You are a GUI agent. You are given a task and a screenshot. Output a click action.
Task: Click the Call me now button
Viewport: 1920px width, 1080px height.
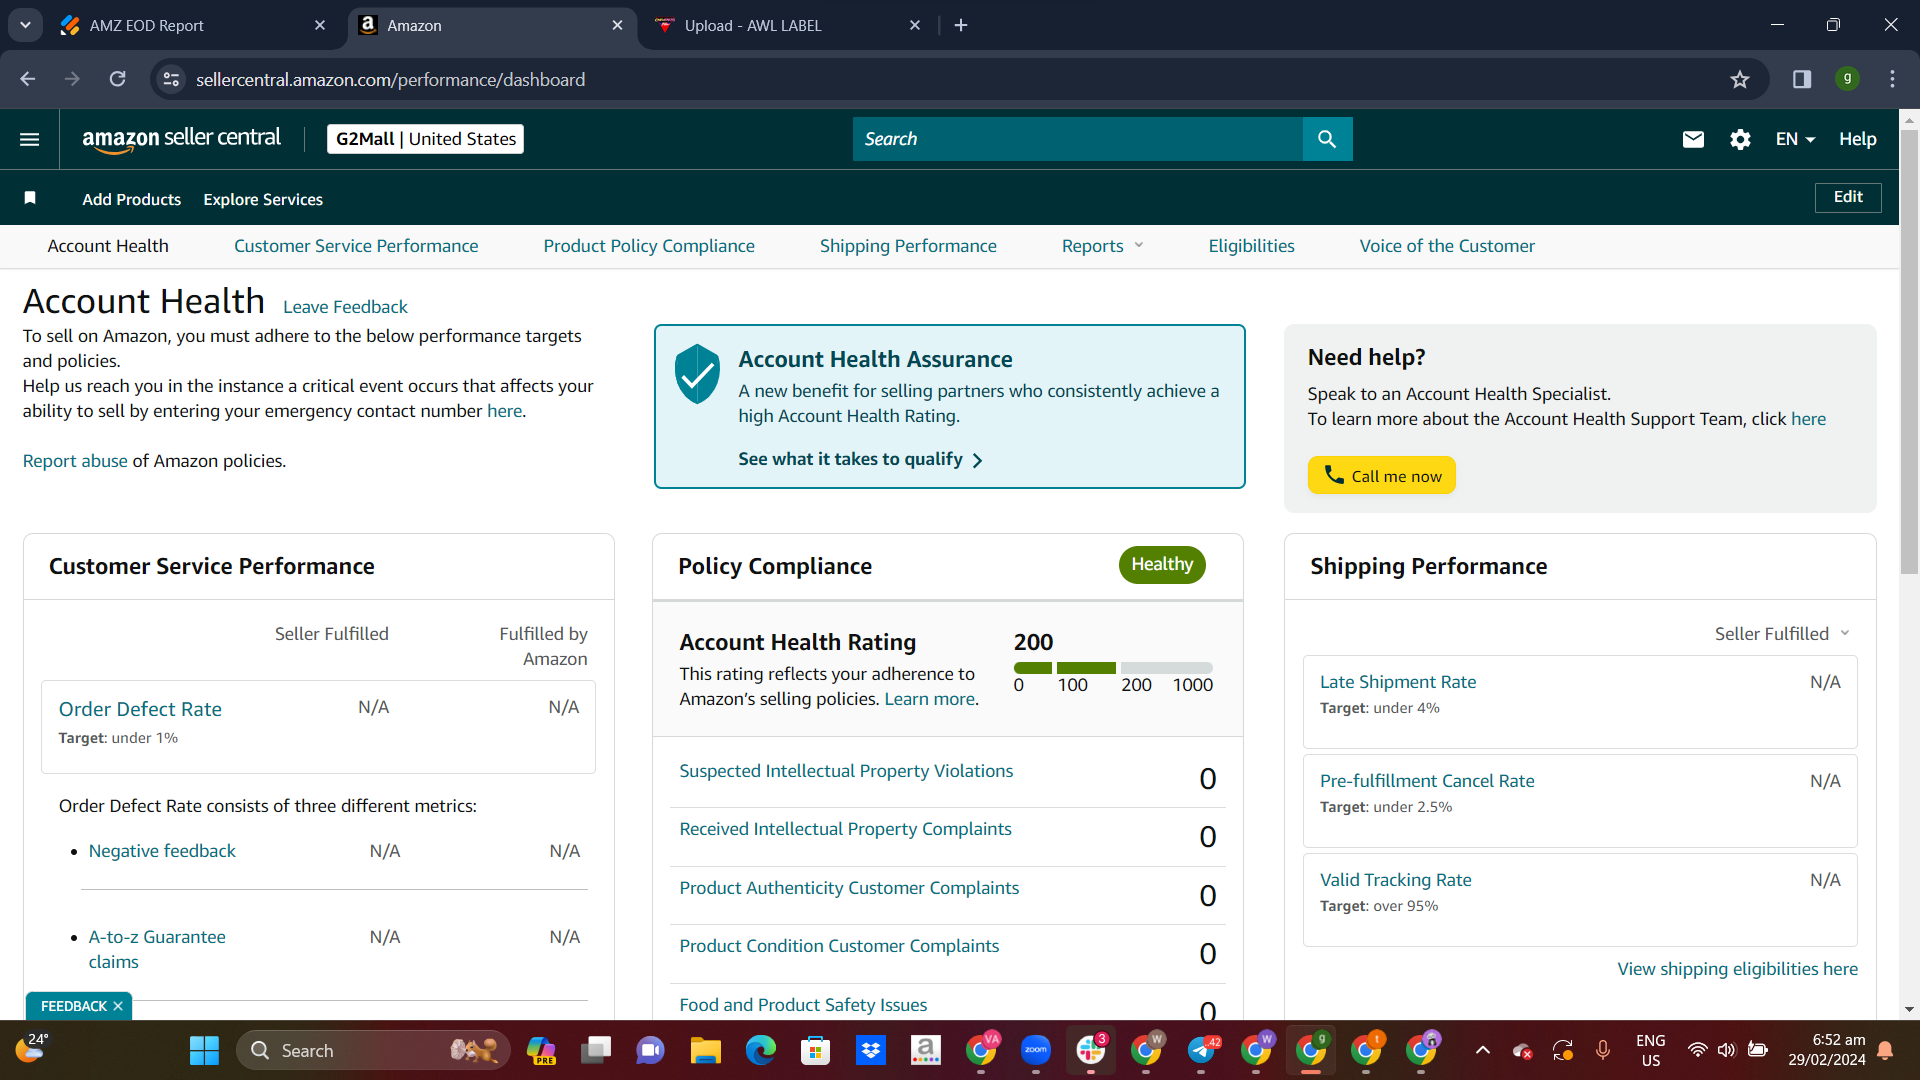(1382, 476)
